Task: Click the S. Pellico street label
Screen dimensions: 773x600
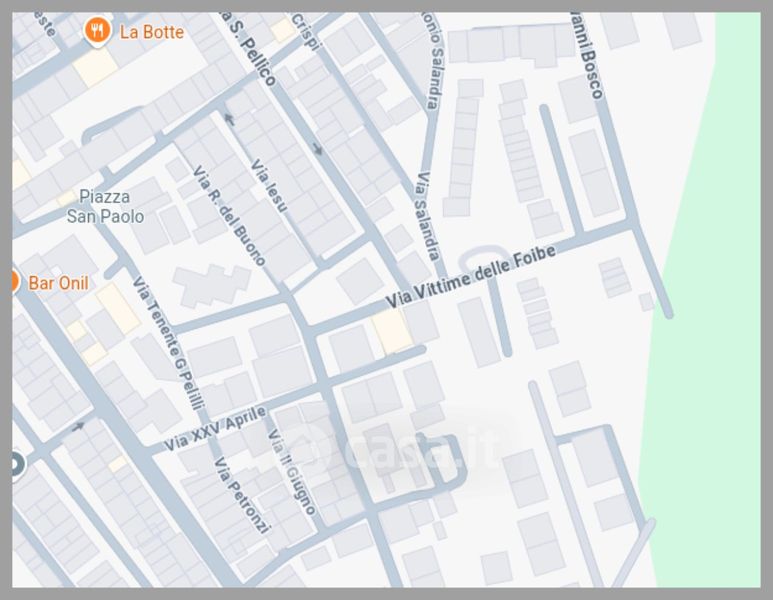Action: pyautogui.click(x=249, y=49)
